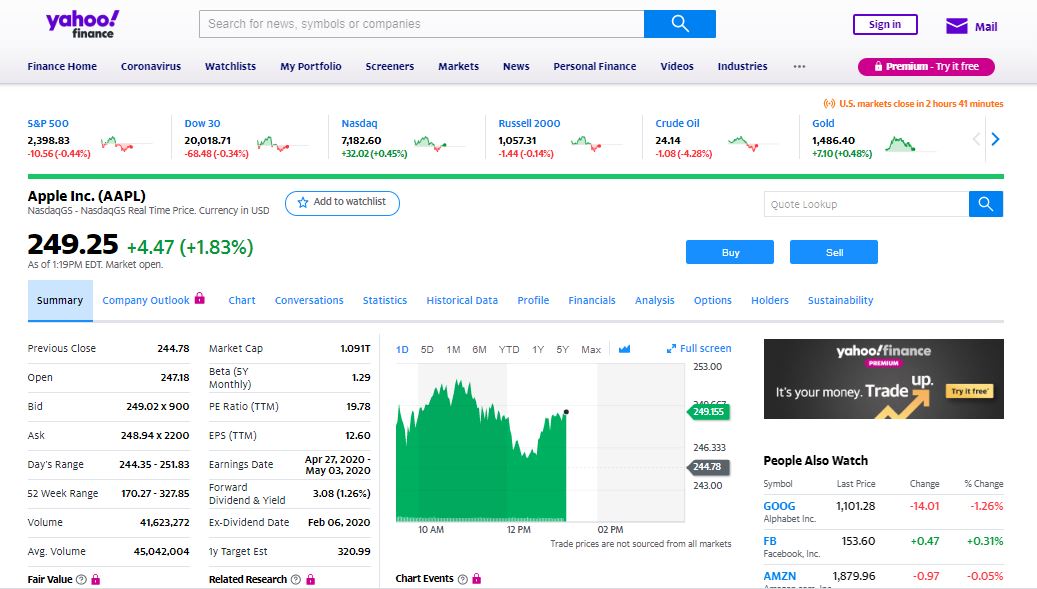
Task: Click the Premium - Try it free button
Action: (926, 66)
